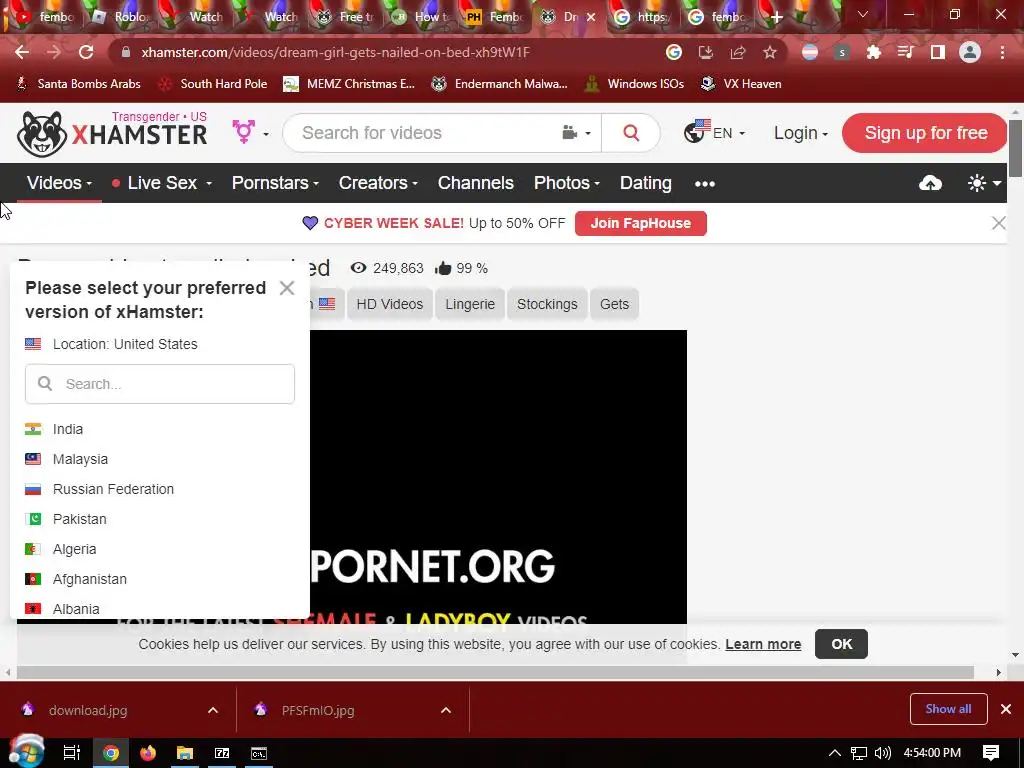Screen dimensions: 1024x768
Task: Select the Stockings tag
Action: pyautogui.click(x=547, y=304)
